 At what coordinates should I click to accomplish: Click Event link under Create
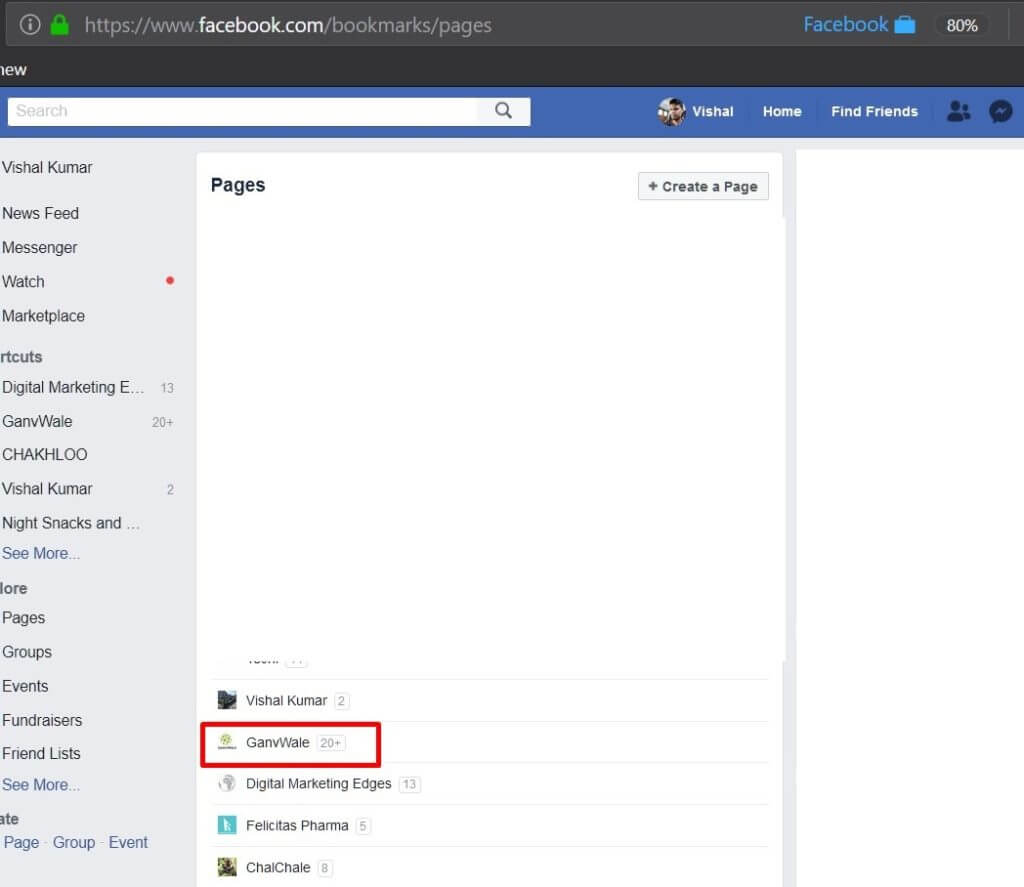(128, 843)
